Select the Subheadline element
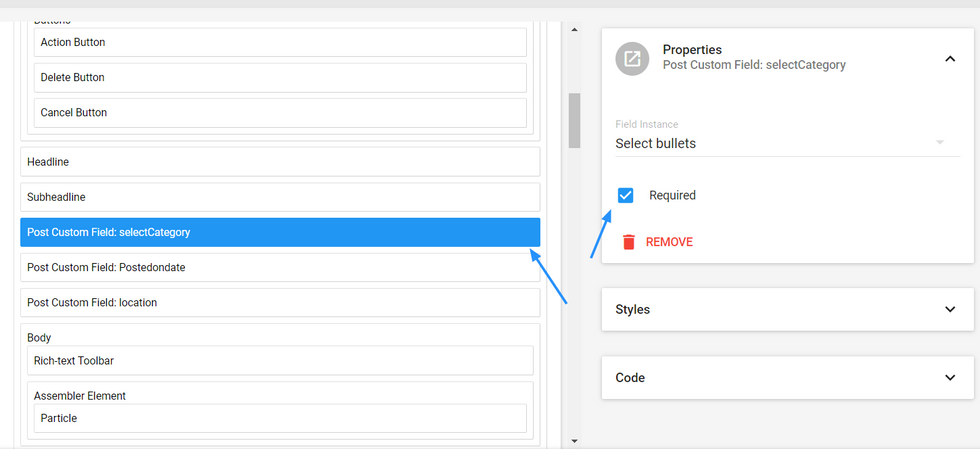 tap(280, 197)
